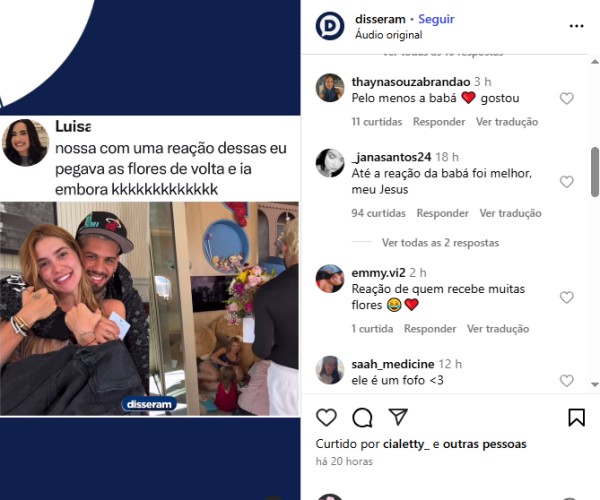This screenshot has height=500, width=600.
Task: Like the post with heart icon
Action: [326, 417]
